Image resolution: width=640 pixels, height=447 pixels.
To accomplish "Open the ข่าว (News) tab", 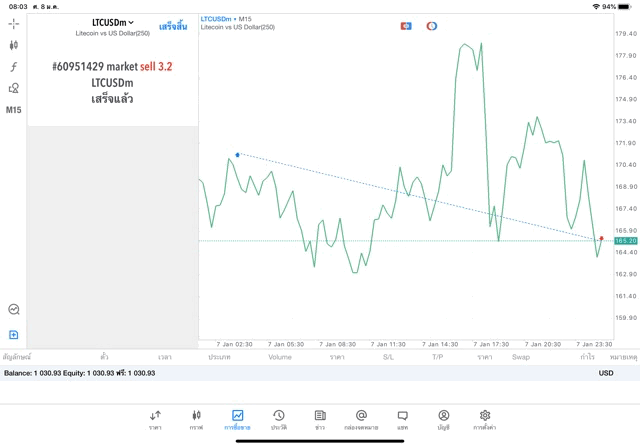I will click(x=320, y=420).
